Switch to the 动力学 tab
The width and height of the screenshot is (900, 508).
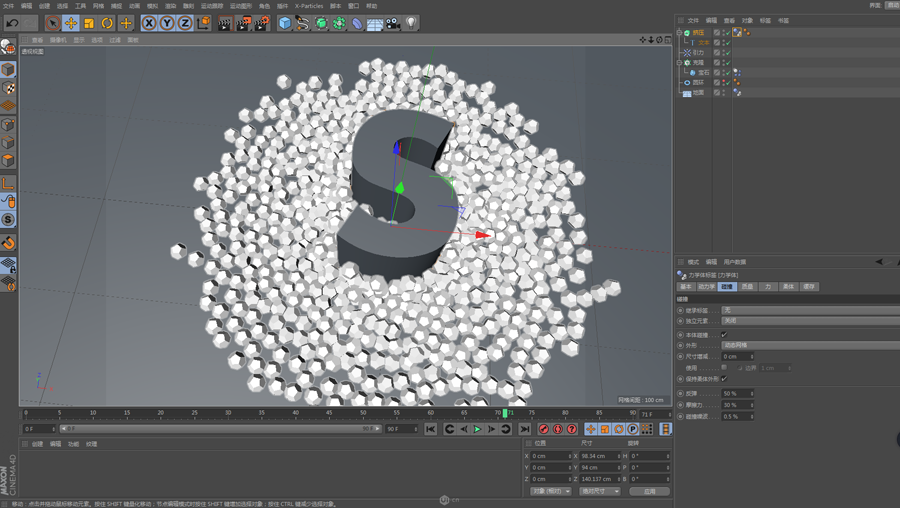(x=706, y=286)
